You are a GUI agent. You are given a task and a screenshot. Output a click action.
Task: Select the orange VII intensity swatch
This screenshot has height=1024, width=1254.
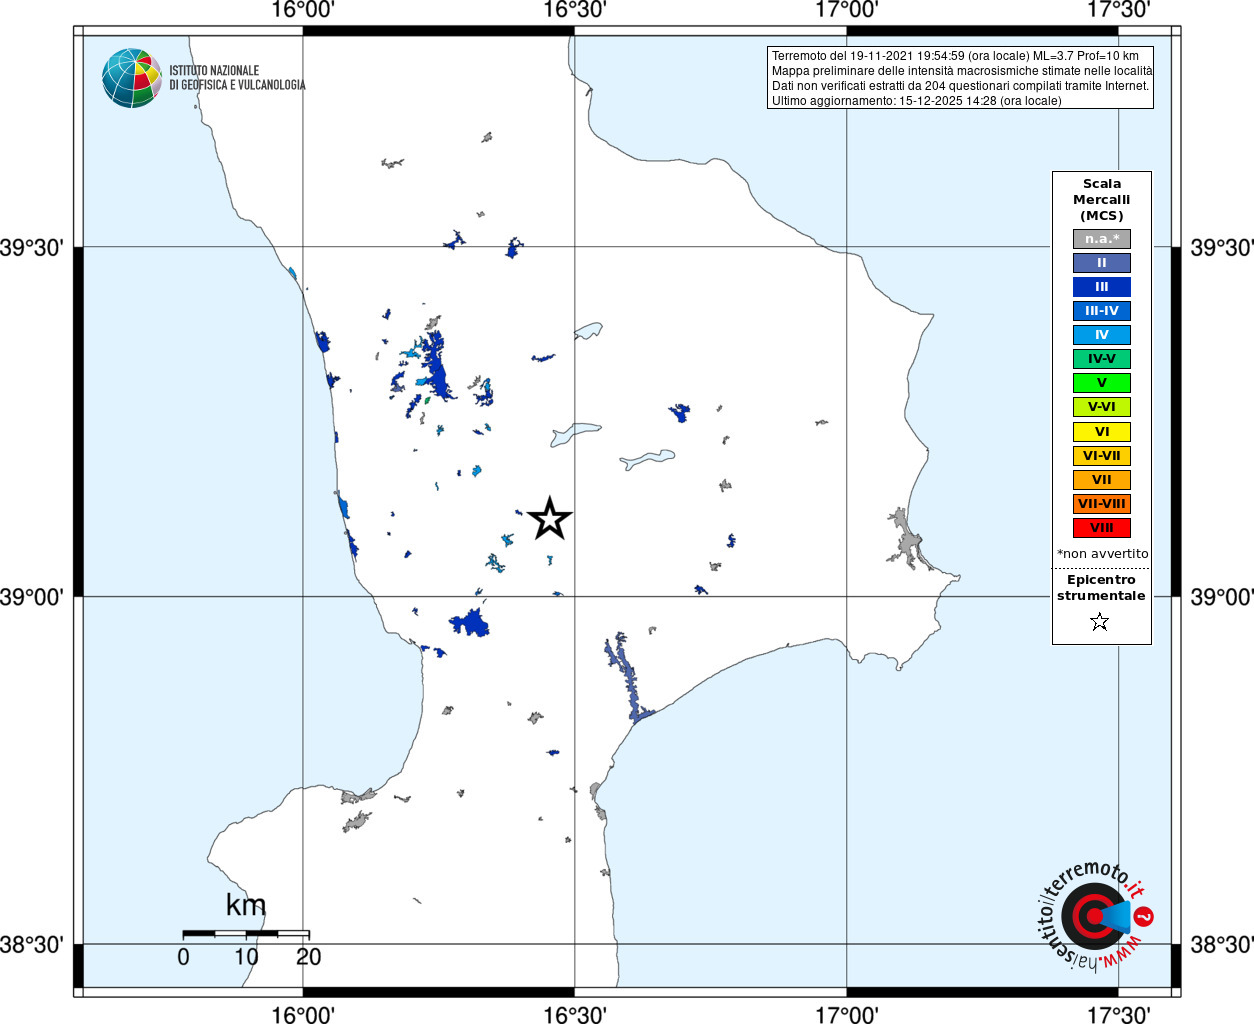point(1101,480)
